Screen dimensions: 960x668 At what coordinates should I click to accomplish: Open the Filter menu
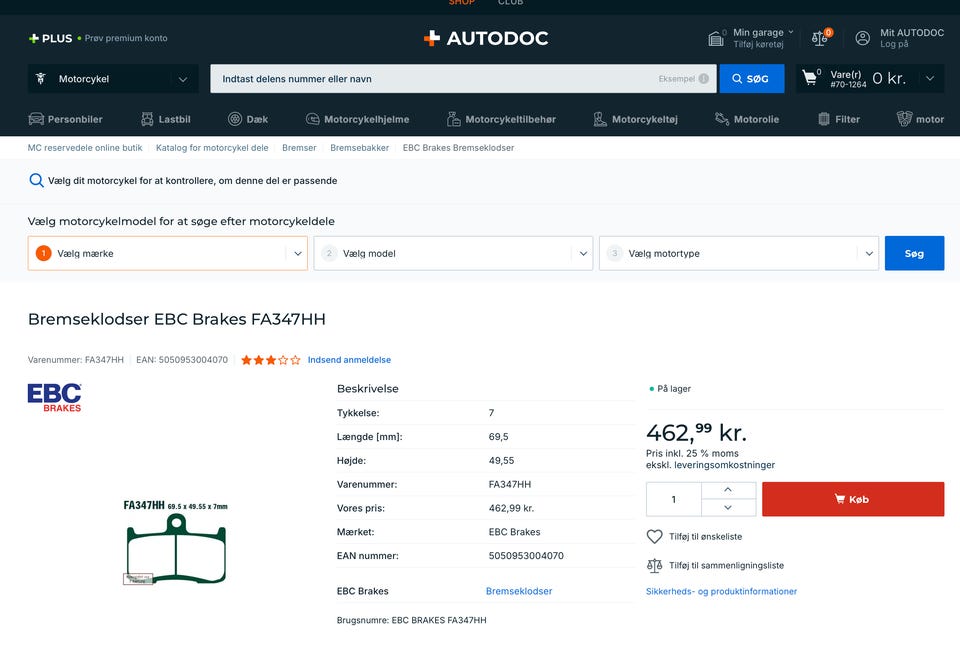(839, 119)
